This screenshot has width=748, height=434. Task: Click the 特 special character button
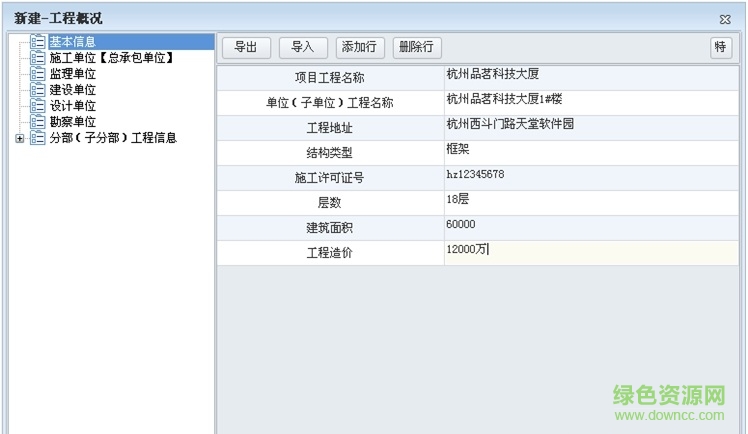point(720,48)
